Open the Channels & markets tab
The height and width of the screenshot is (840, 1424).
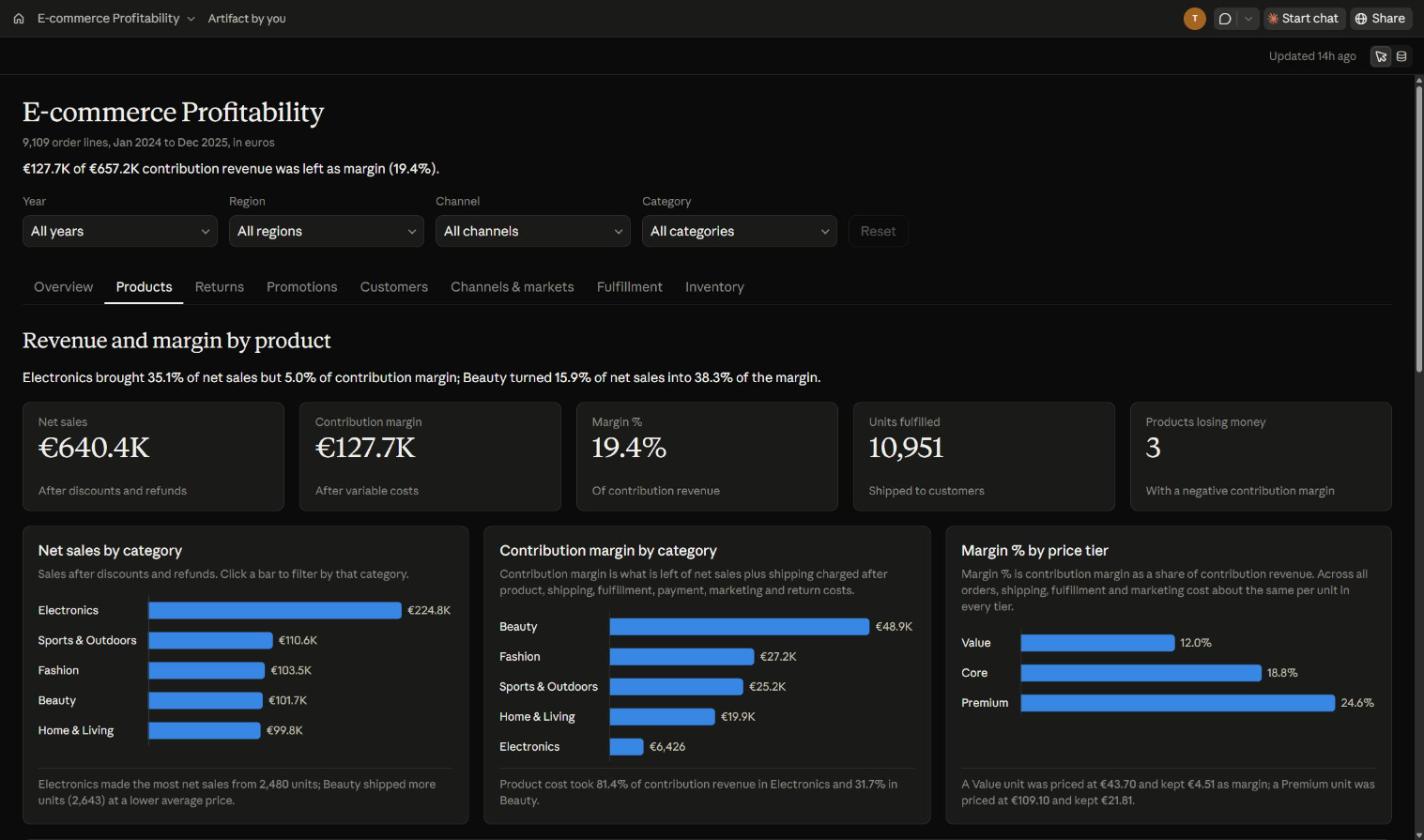512,287
